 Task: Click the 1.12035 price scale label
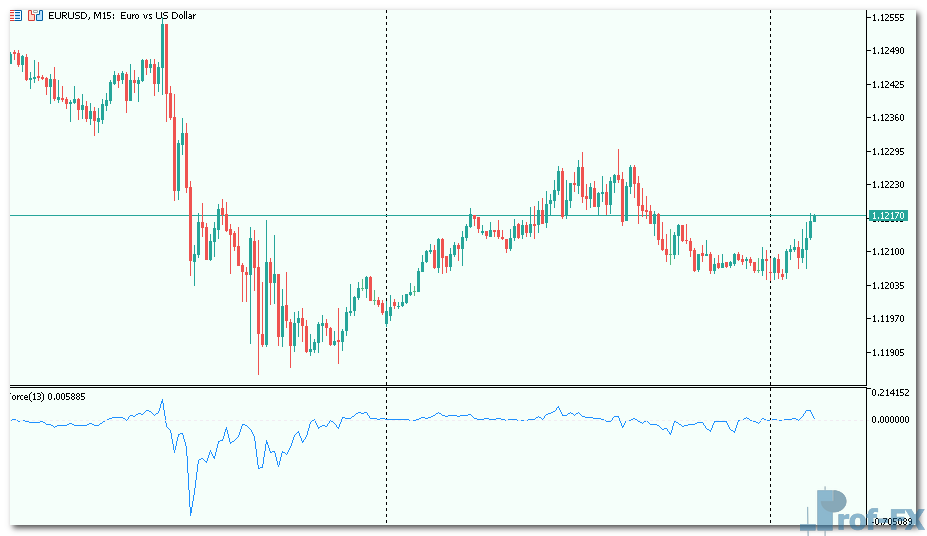click(888, 286)
